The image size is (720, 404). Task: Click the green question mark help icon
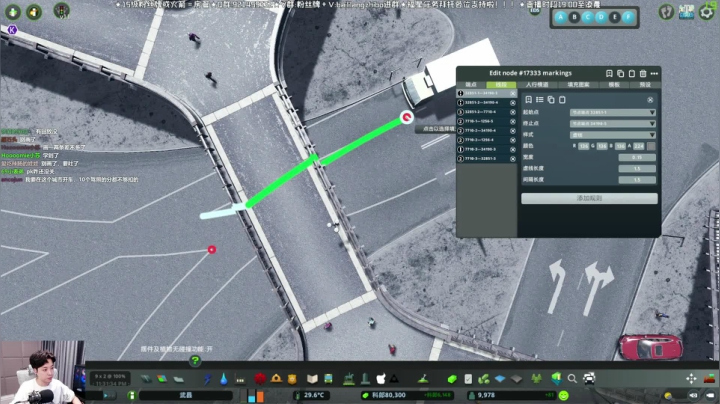coord(195,361)
